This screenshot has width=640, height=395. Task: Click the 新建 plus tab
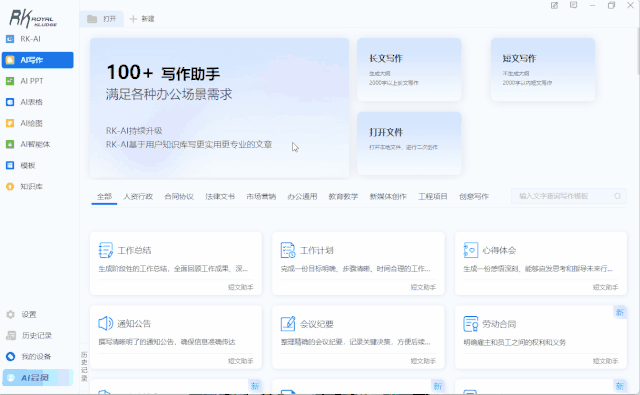point(142,19)
